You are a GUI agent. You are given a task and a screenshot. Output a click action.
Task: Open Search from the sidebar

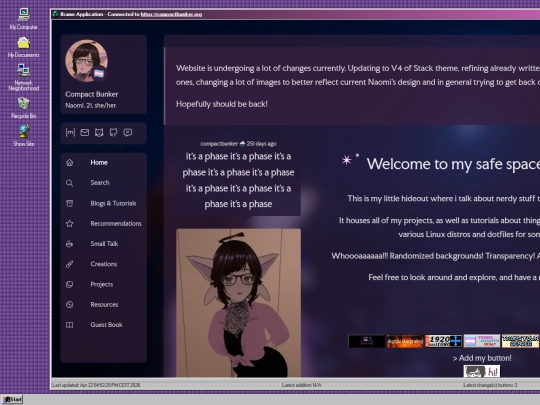click(x=100, y=183)
